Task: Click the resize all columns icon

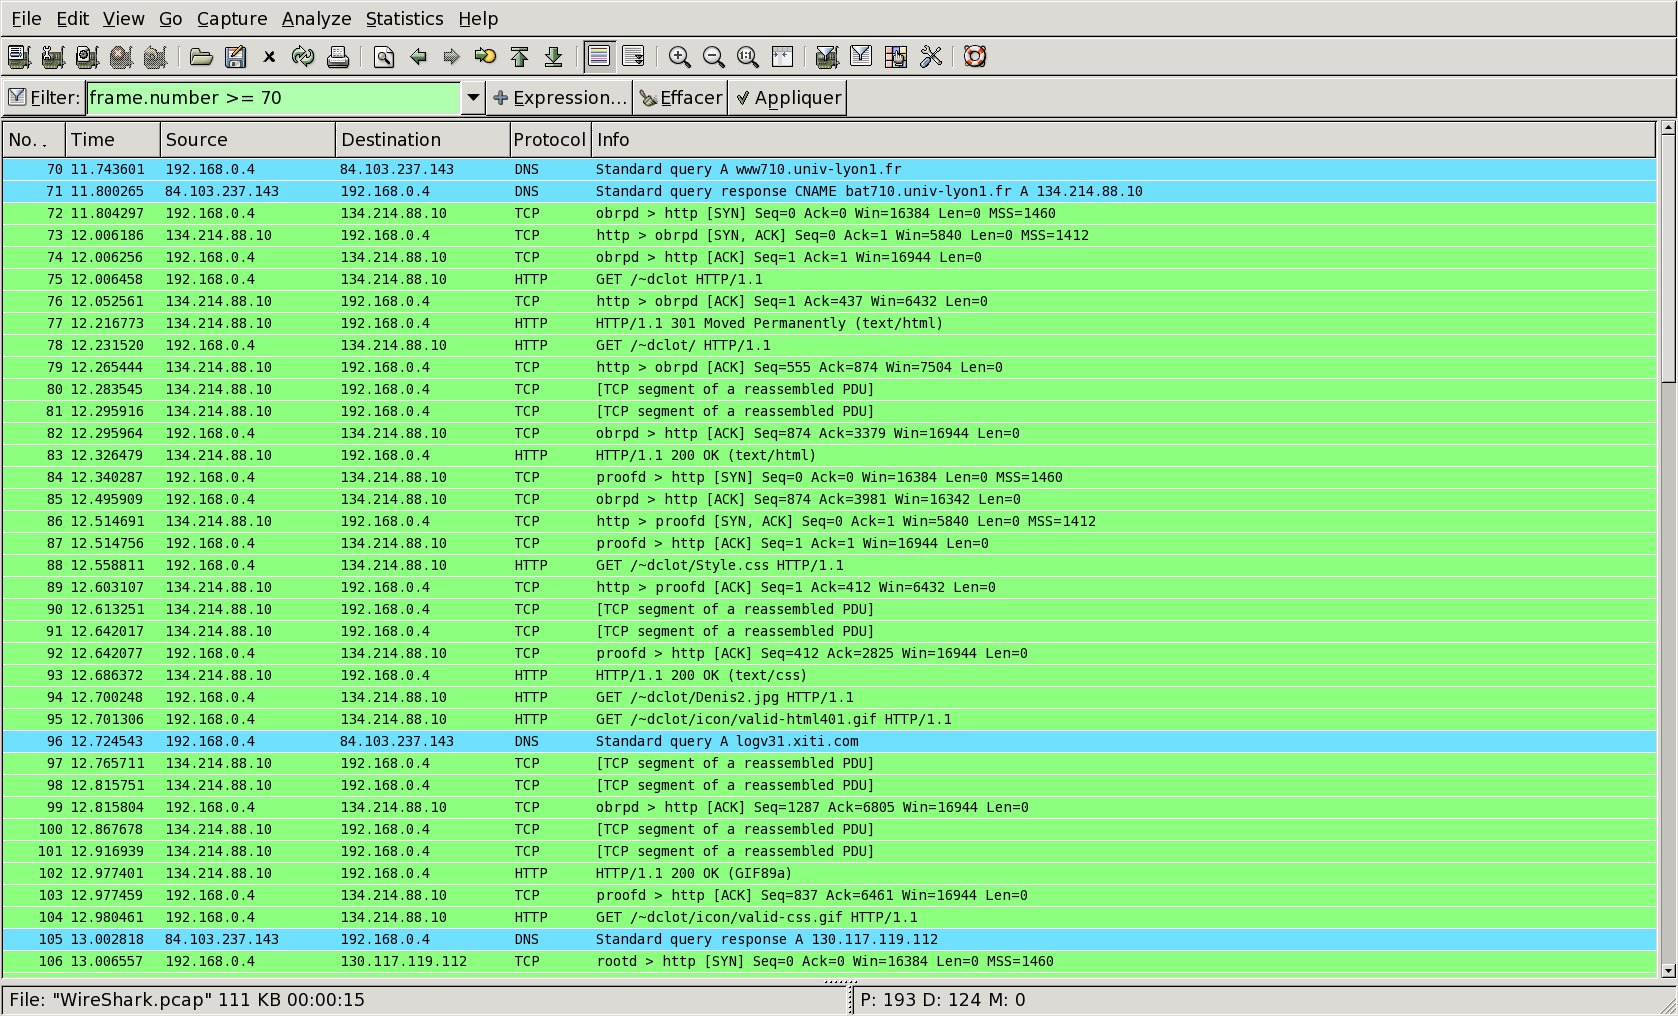Action: tap(782, 57)
